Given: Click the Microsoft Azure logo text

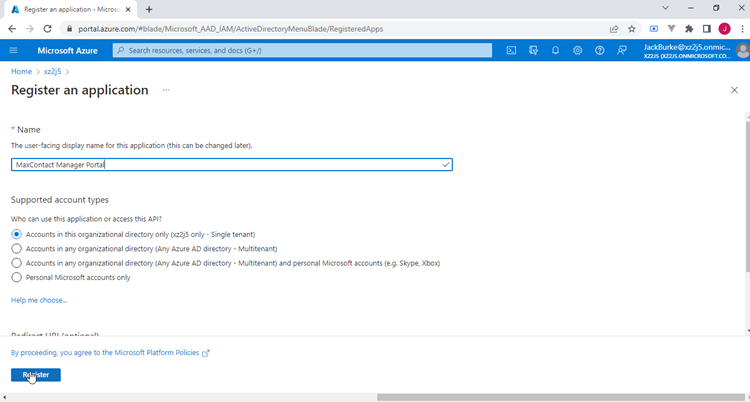Looking at the screenshot, I should pyautogui.click(x=67, y=51).
